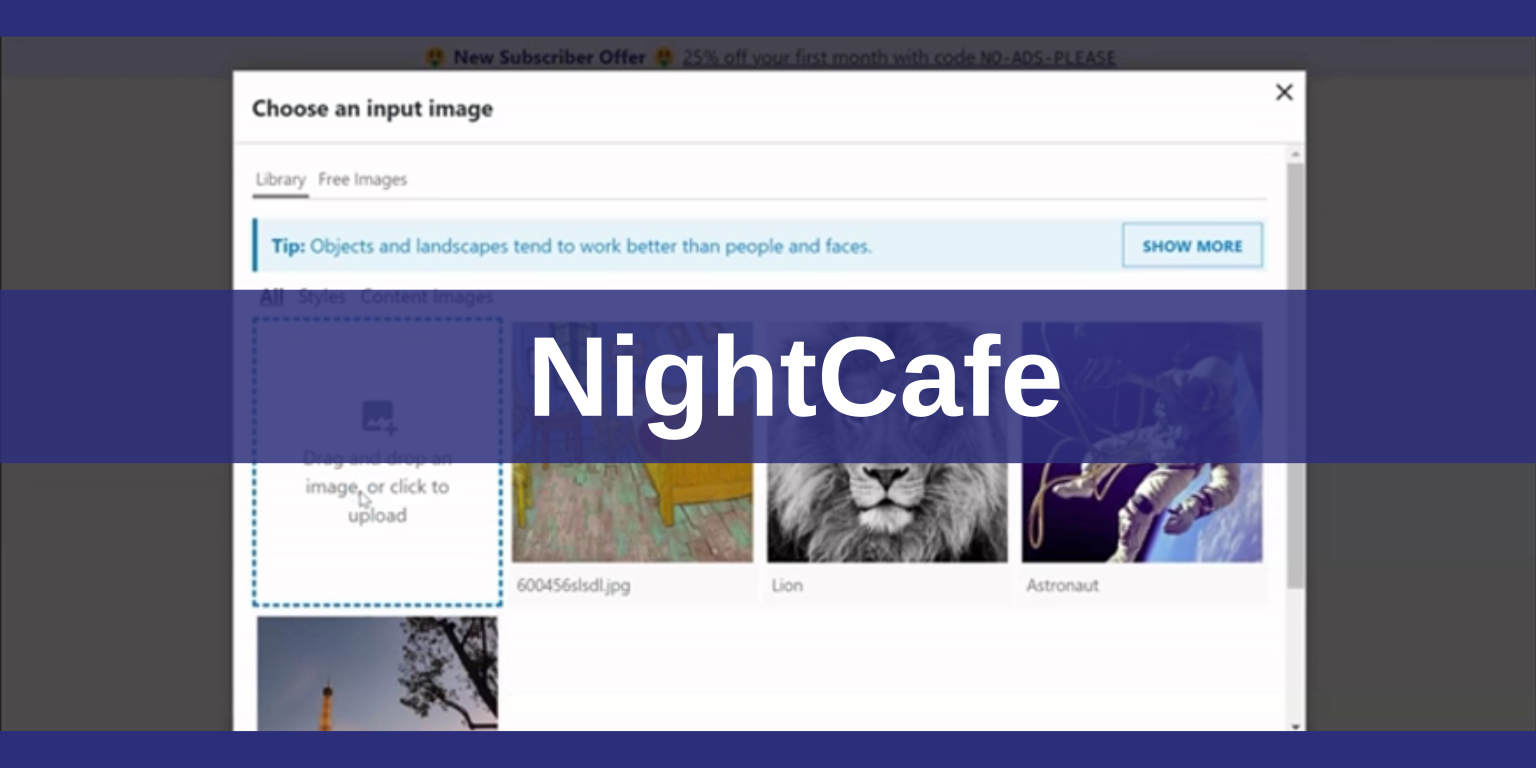The width and height of the screenshot is (1536, 768).
Task: Click the drag and drop upload area
Action: click(377, 462)
